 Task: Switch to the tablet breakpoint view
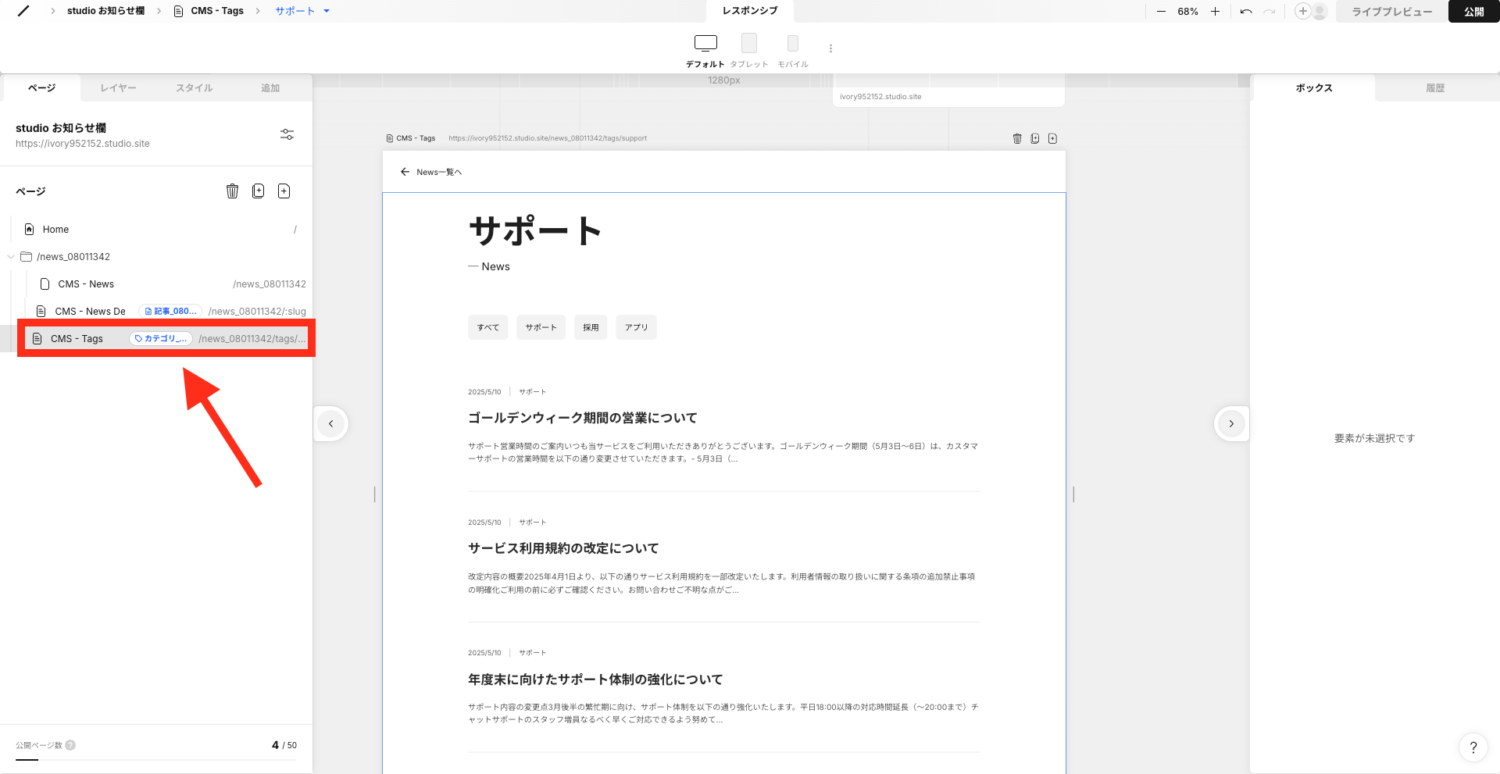coord(748,45)
